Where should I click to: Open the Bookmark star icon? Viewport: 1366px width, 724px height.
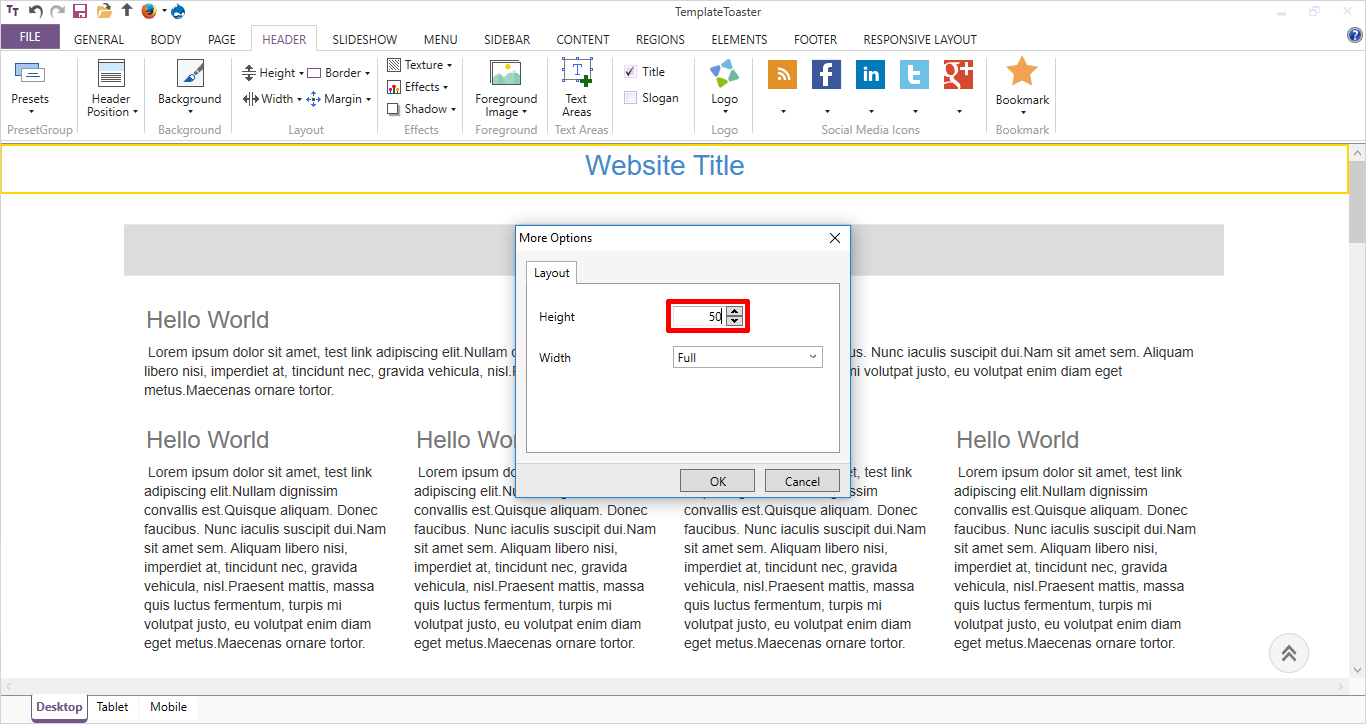click(x=1022, y=74)
